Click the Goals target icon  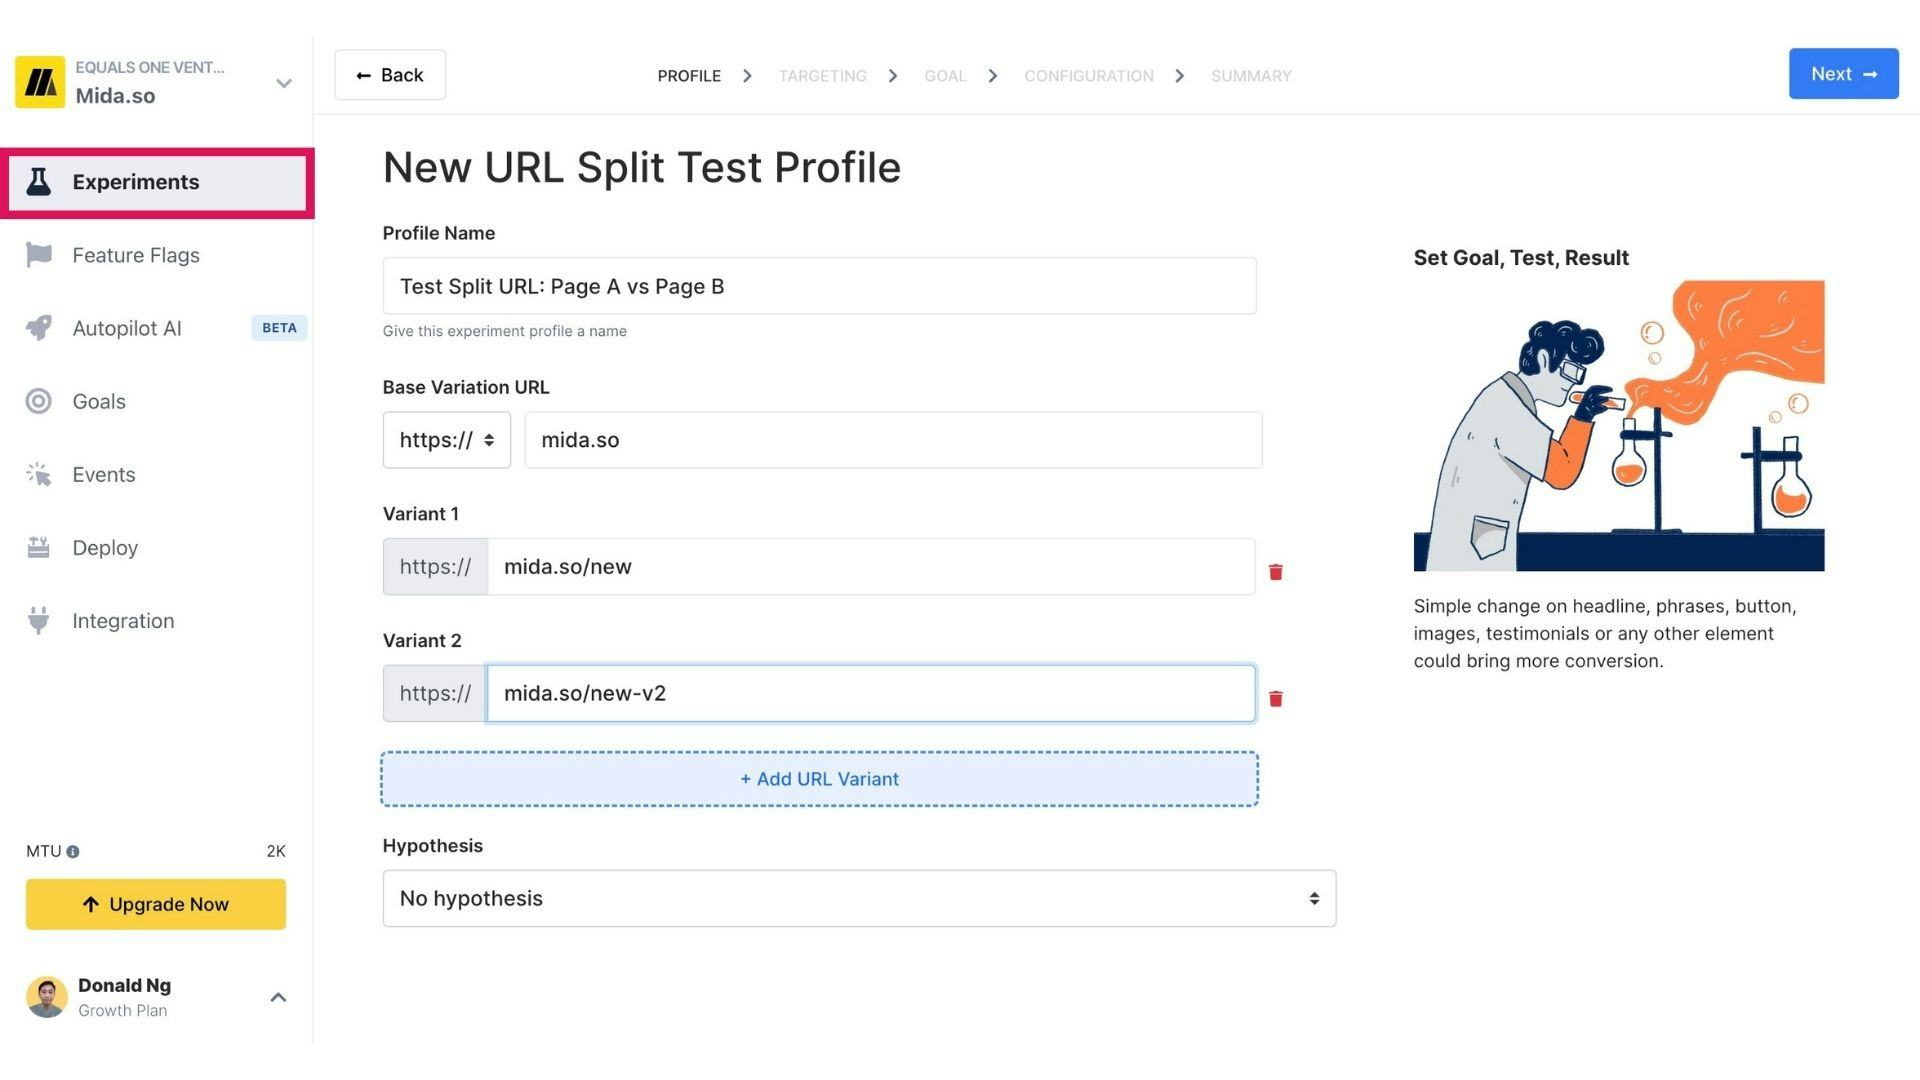[x=39, y=401]
